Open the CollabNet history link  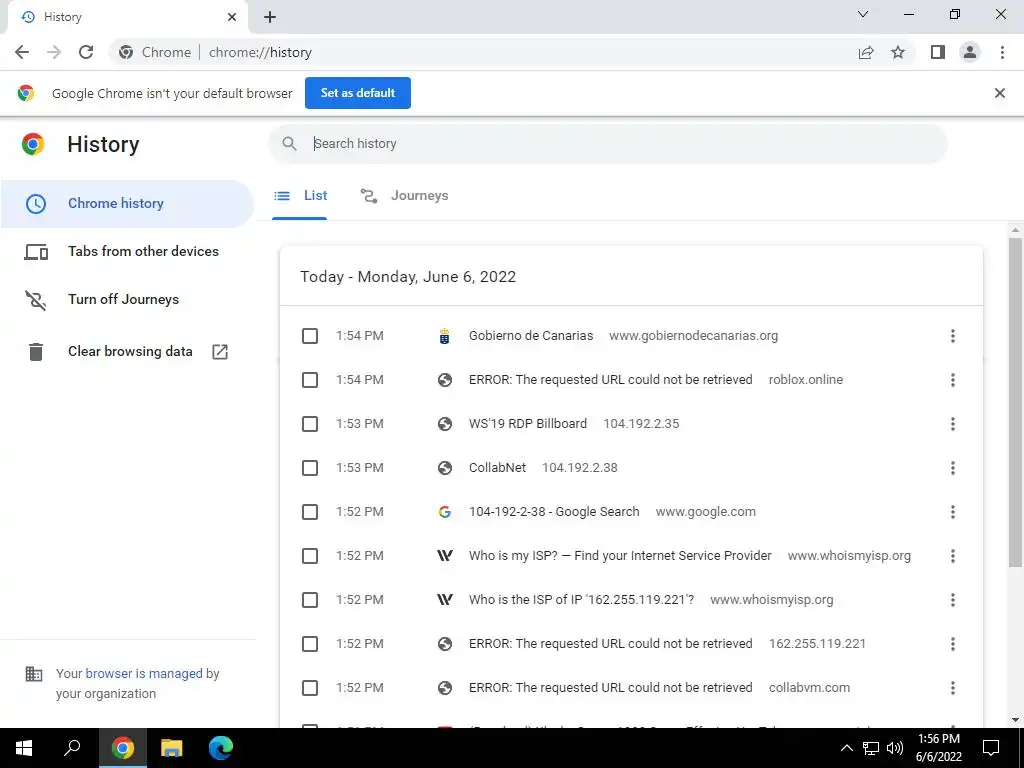tap(498, 468)
